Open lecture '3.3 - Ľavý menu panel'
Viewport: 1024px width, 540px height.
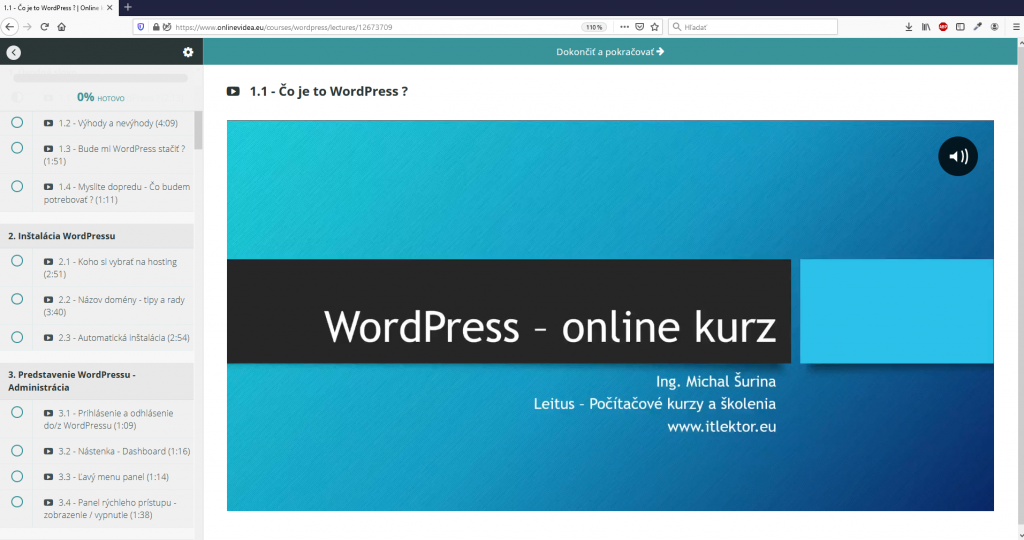point(106,477)
